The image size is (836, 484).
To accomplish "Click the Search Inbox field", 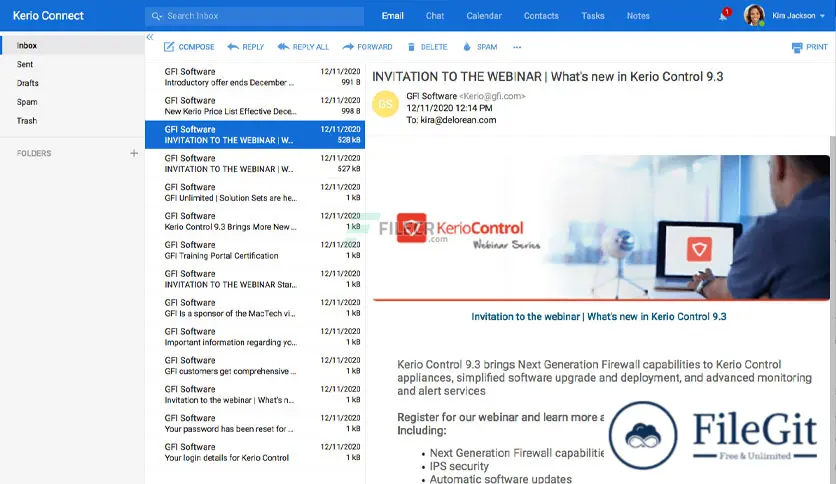I will pyautogui.click(x=254, y=16).
